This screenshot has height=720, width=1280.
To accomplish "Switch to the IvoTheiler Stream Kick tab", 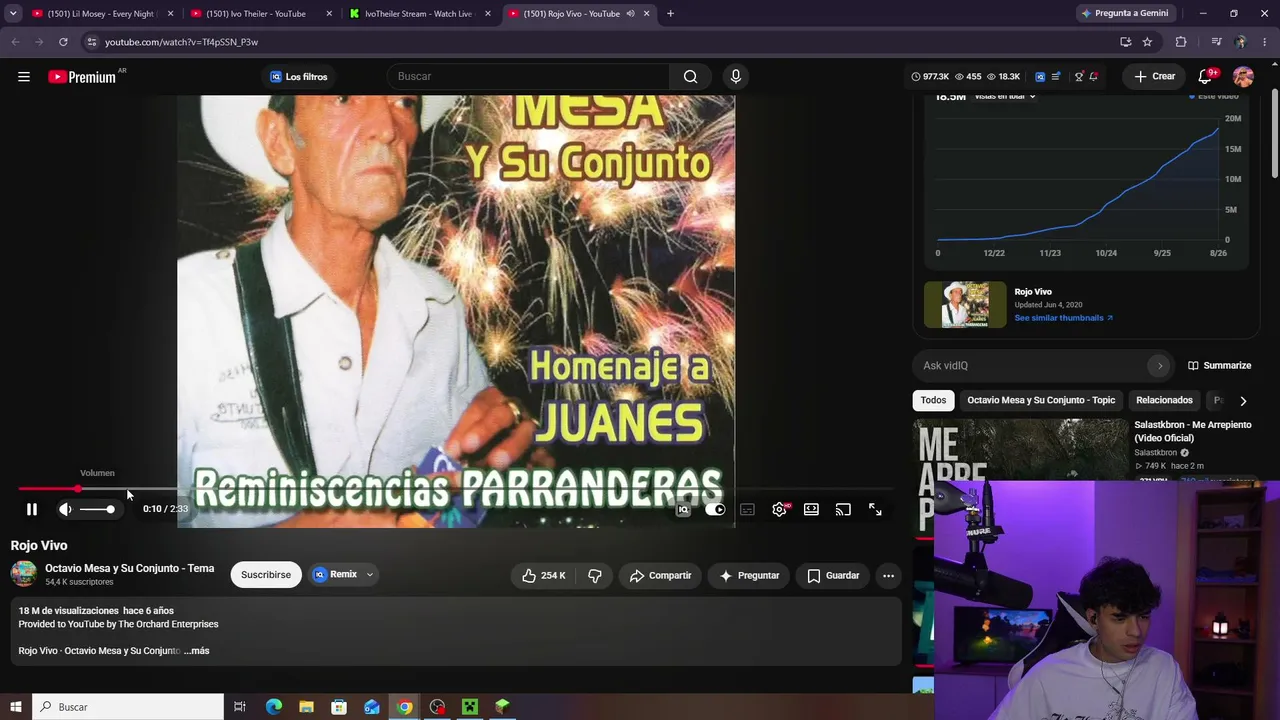I will (418, 14).
